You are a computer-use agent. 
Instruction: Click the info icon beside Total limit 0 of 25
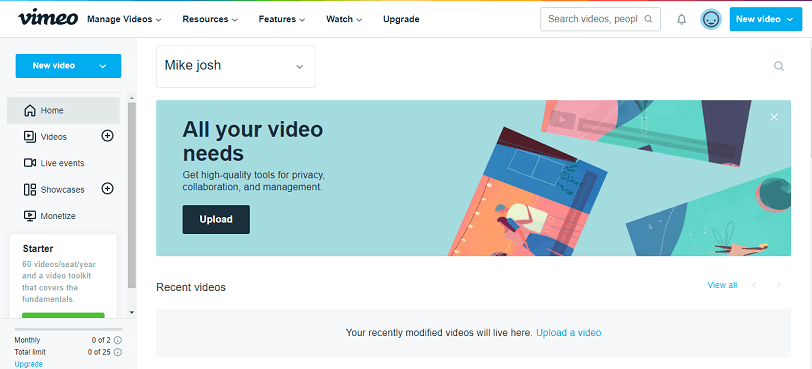point(118,352)
